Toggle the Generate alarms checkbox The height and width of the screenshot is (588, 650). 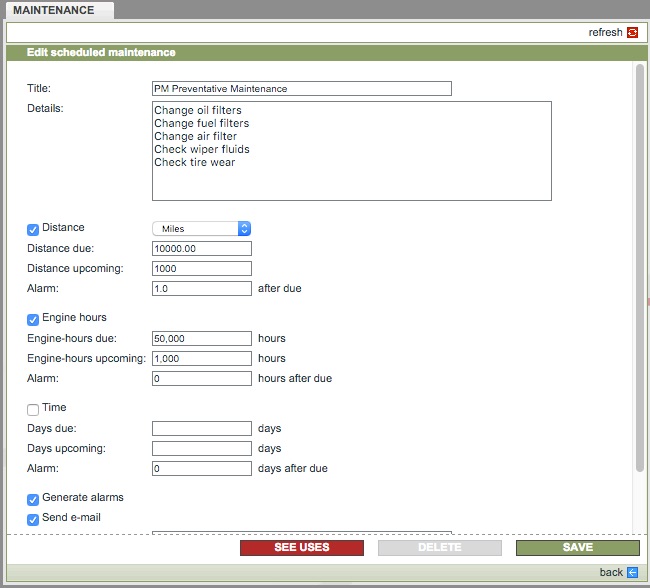click(33, 499)
